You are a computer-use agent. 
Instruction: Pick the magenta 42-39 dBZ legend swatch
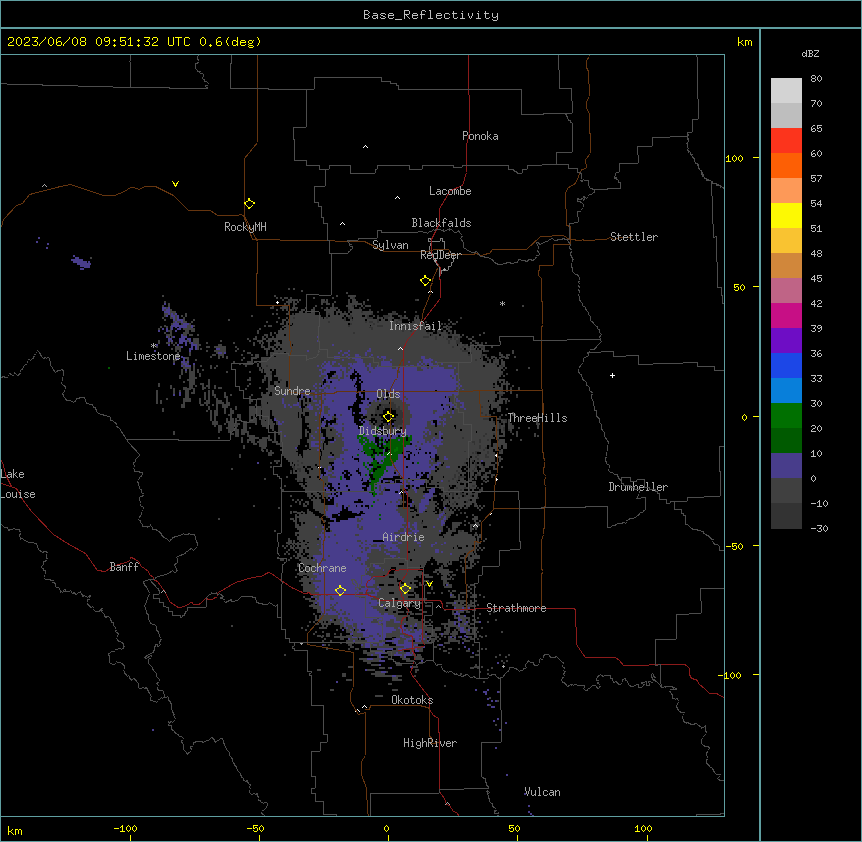coord(786,315)
